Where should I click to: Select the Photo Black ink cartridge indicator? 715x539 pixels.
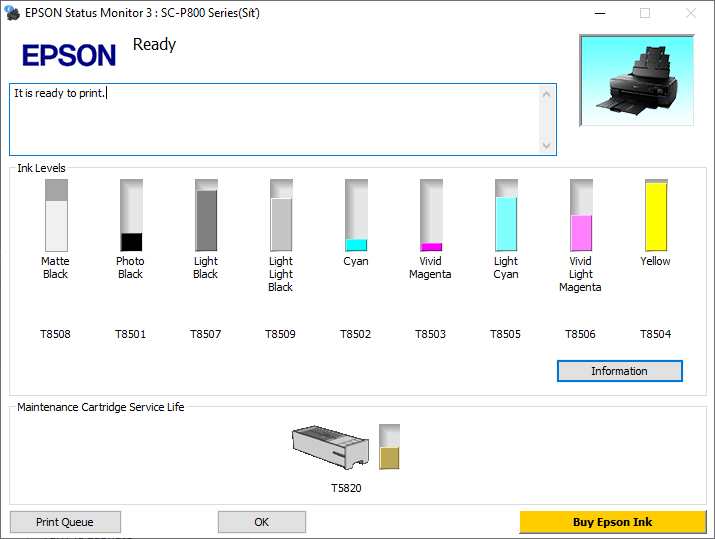pos(131,215)
